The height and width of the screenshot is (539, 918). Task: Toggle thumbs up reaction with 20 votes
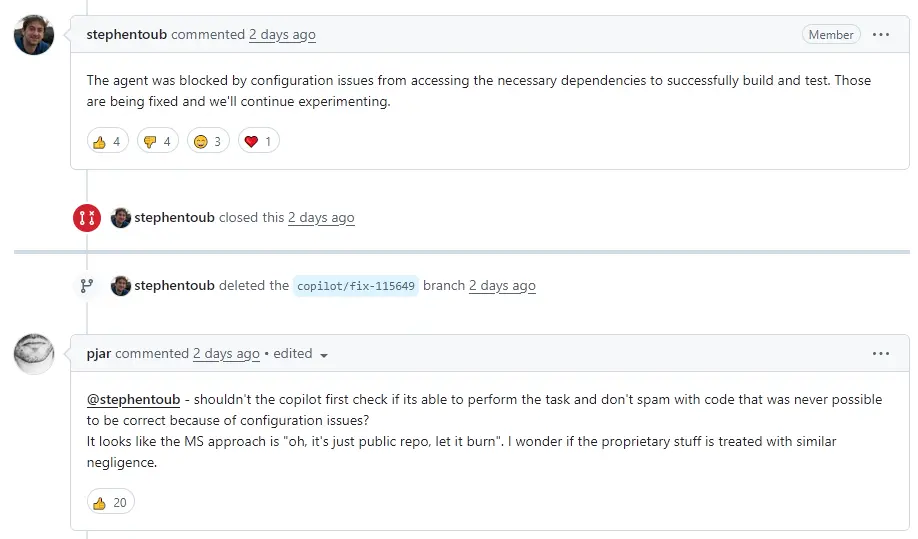pos(111,502)
